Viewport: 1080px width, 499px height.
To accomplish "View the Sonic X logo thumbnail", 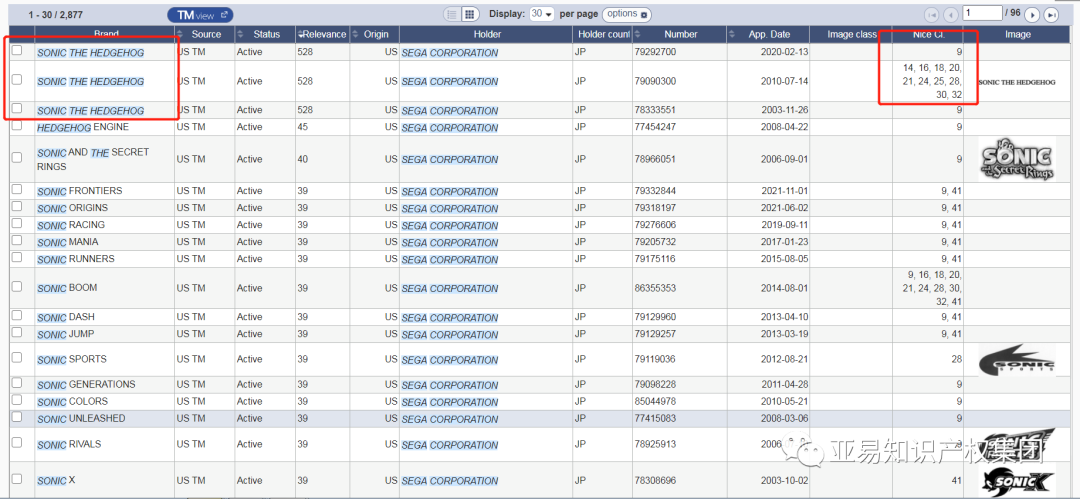I will 1017,480.
